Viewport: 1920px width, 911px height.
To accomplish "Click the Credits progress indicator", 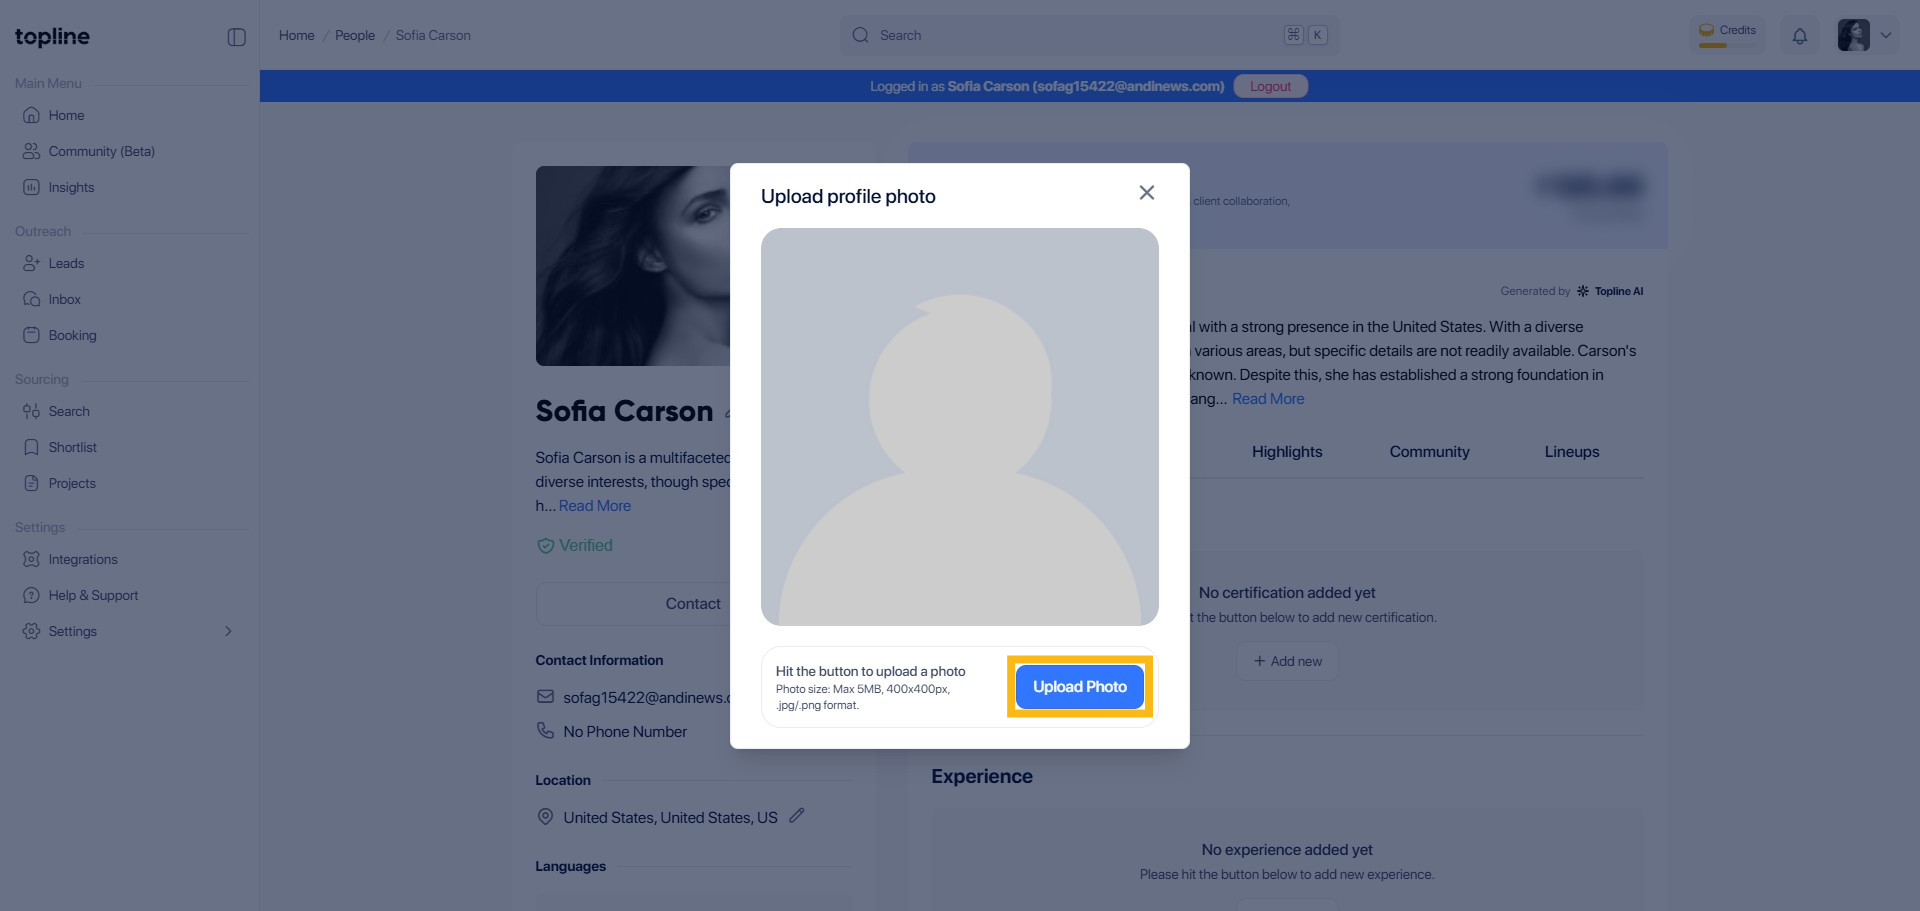I will pos(1727,35).
